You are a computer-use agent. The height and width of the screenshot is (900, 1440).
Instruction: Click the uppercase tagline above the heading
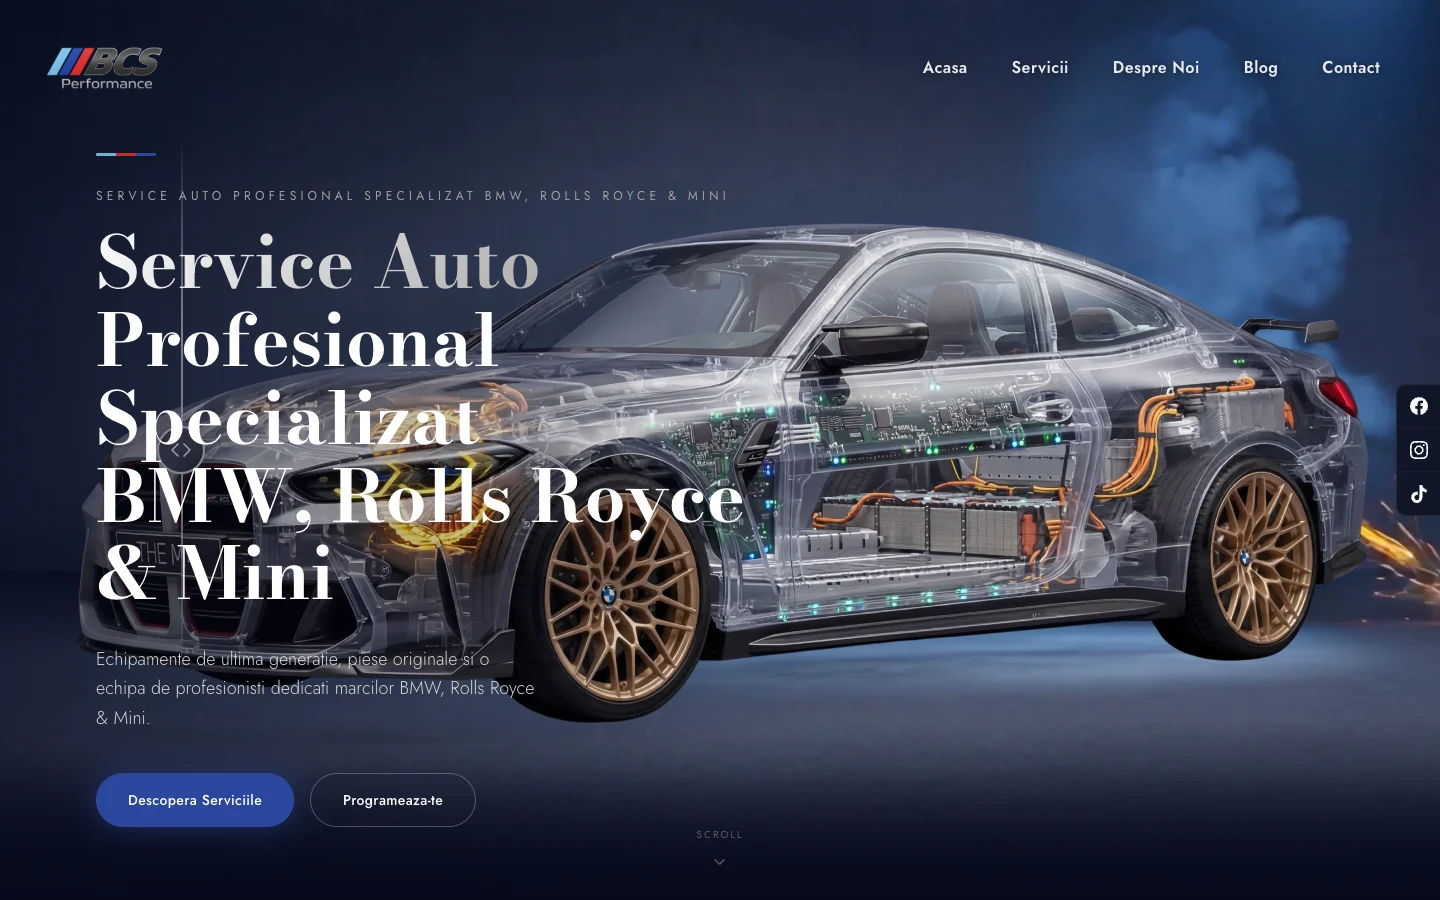pos(412,196)
